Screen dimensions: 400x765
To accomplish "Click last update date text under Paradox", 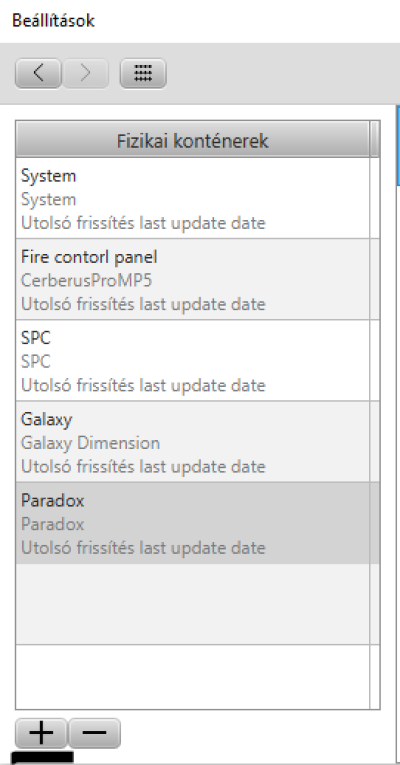I will (x=201, y=547).
